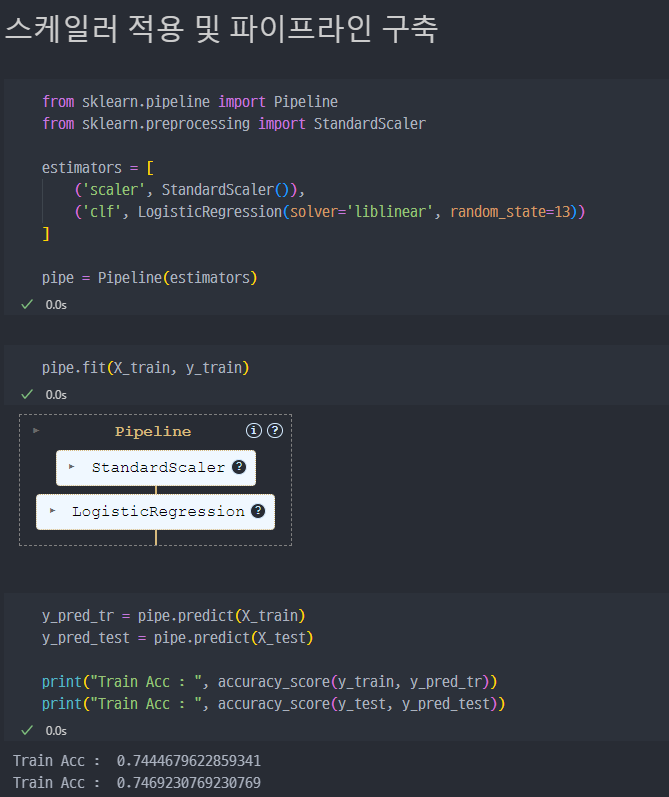The image size is (669, 797).
Task: Click the StandardScaler box label
Action: [x=158, y=468]
